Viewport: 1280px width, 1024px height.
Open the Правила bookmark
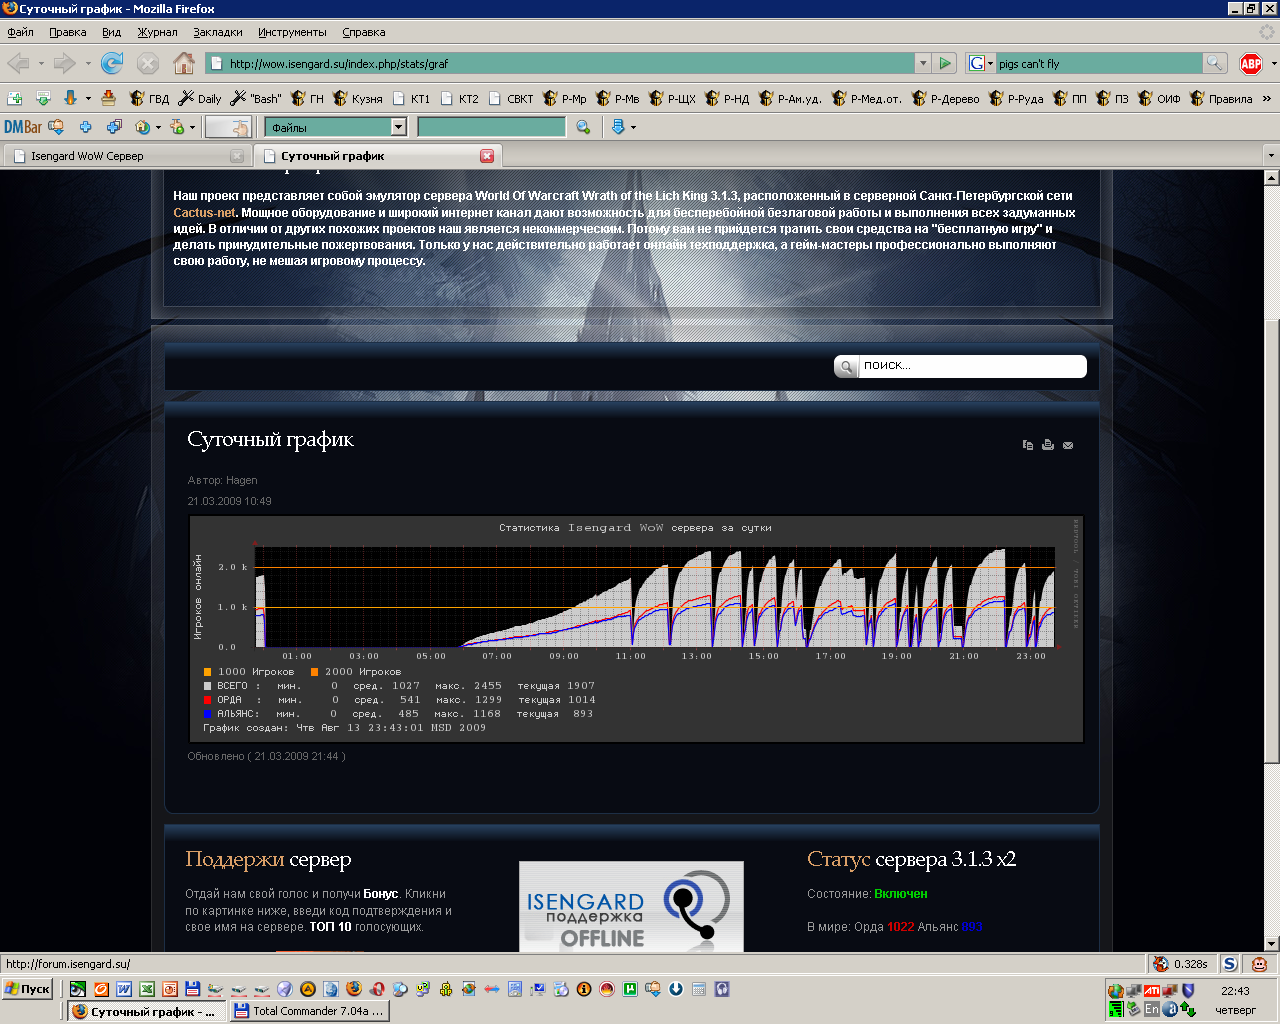1221,98
